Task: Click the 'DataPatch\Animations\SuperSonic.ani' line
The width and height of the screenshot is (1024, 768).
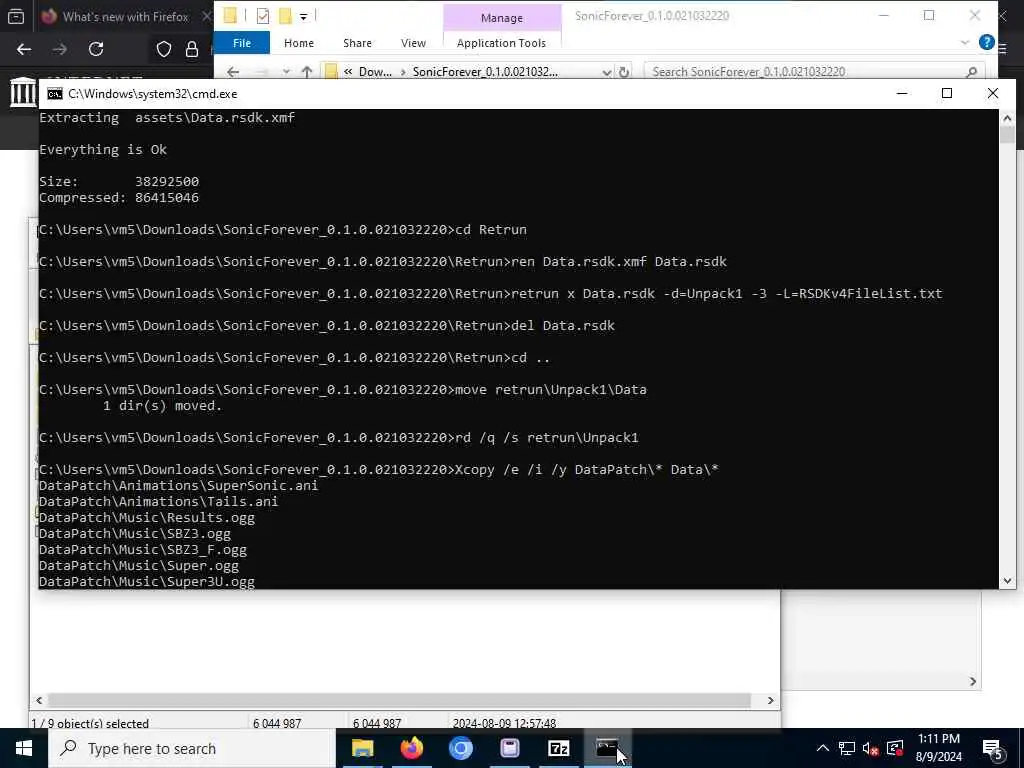Action: (178, 486)
